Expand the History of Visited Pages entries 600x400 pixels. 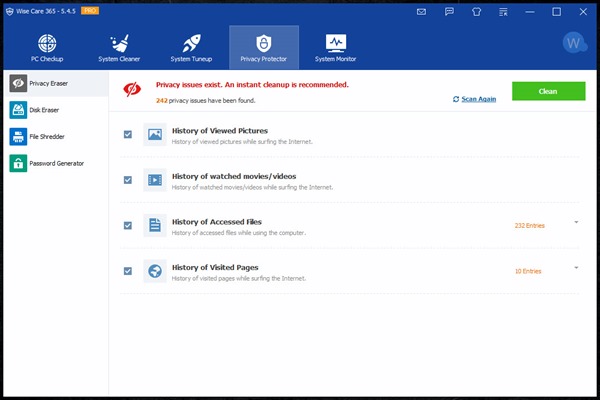coord(577,267)
